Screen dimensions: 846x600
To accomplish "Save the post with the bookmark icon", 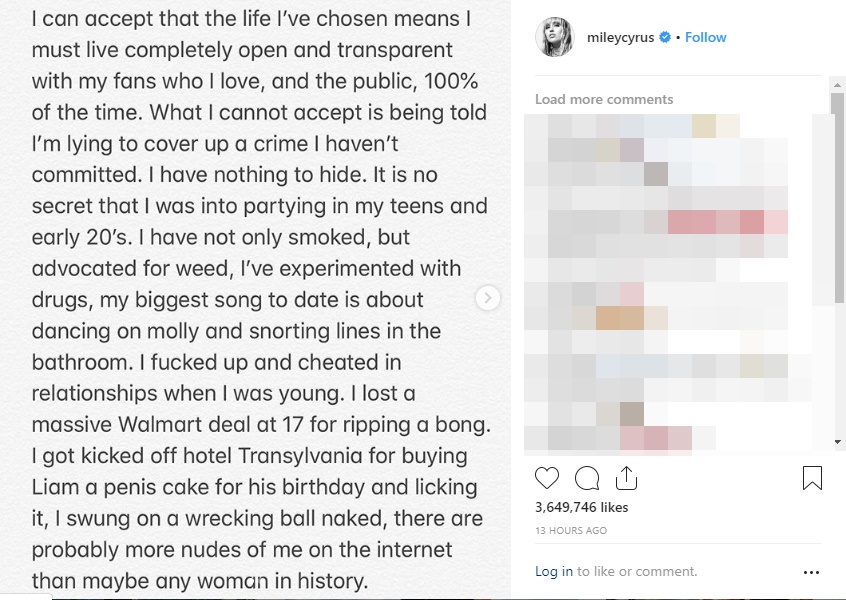I will click(x=812, y=478).
